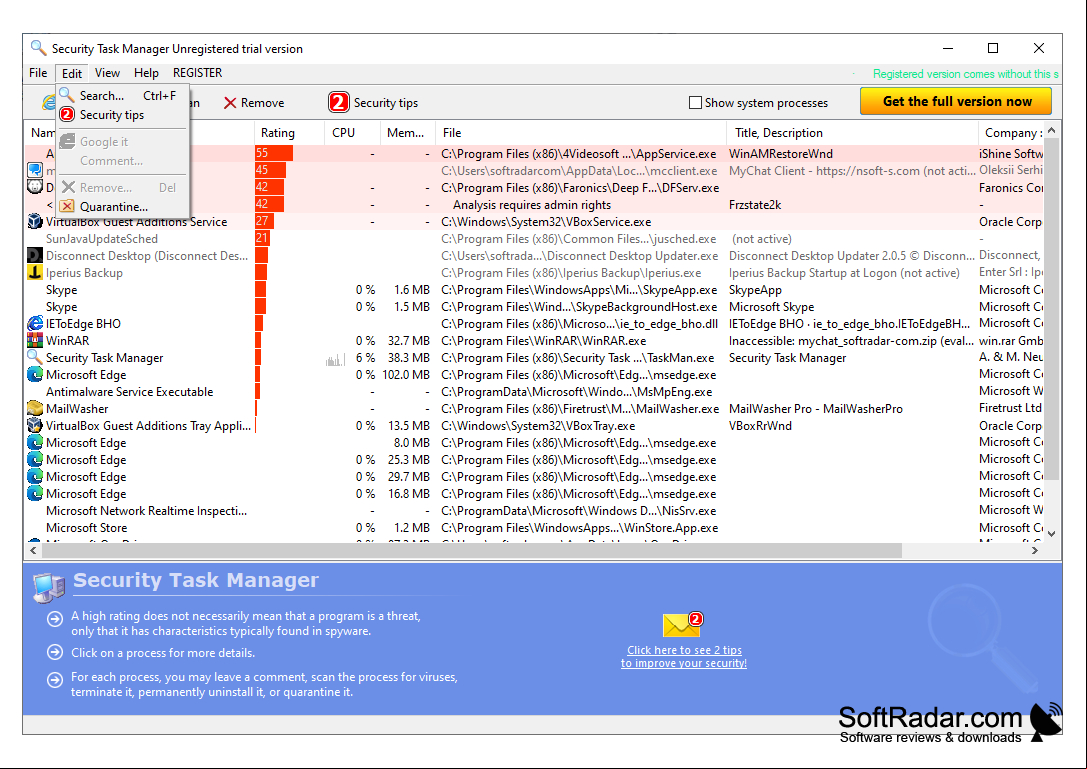Click the red number 2 Security tips toolbar icon
1087x769 pixels.
338,103
